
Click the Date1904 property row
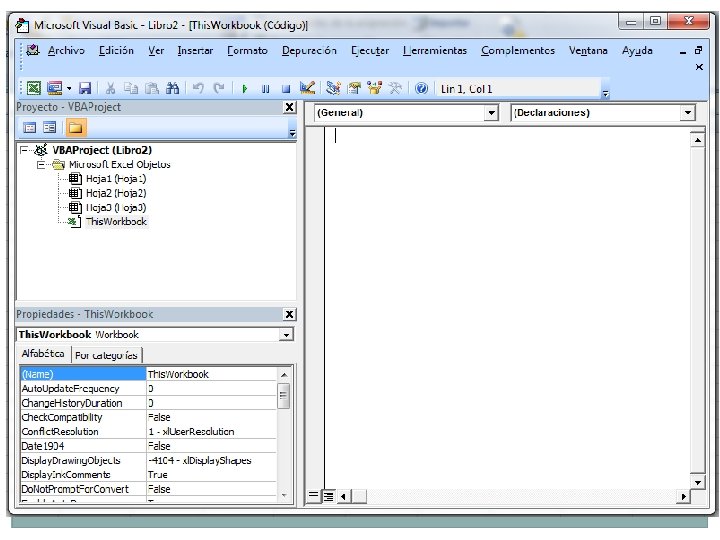(148, 446)
